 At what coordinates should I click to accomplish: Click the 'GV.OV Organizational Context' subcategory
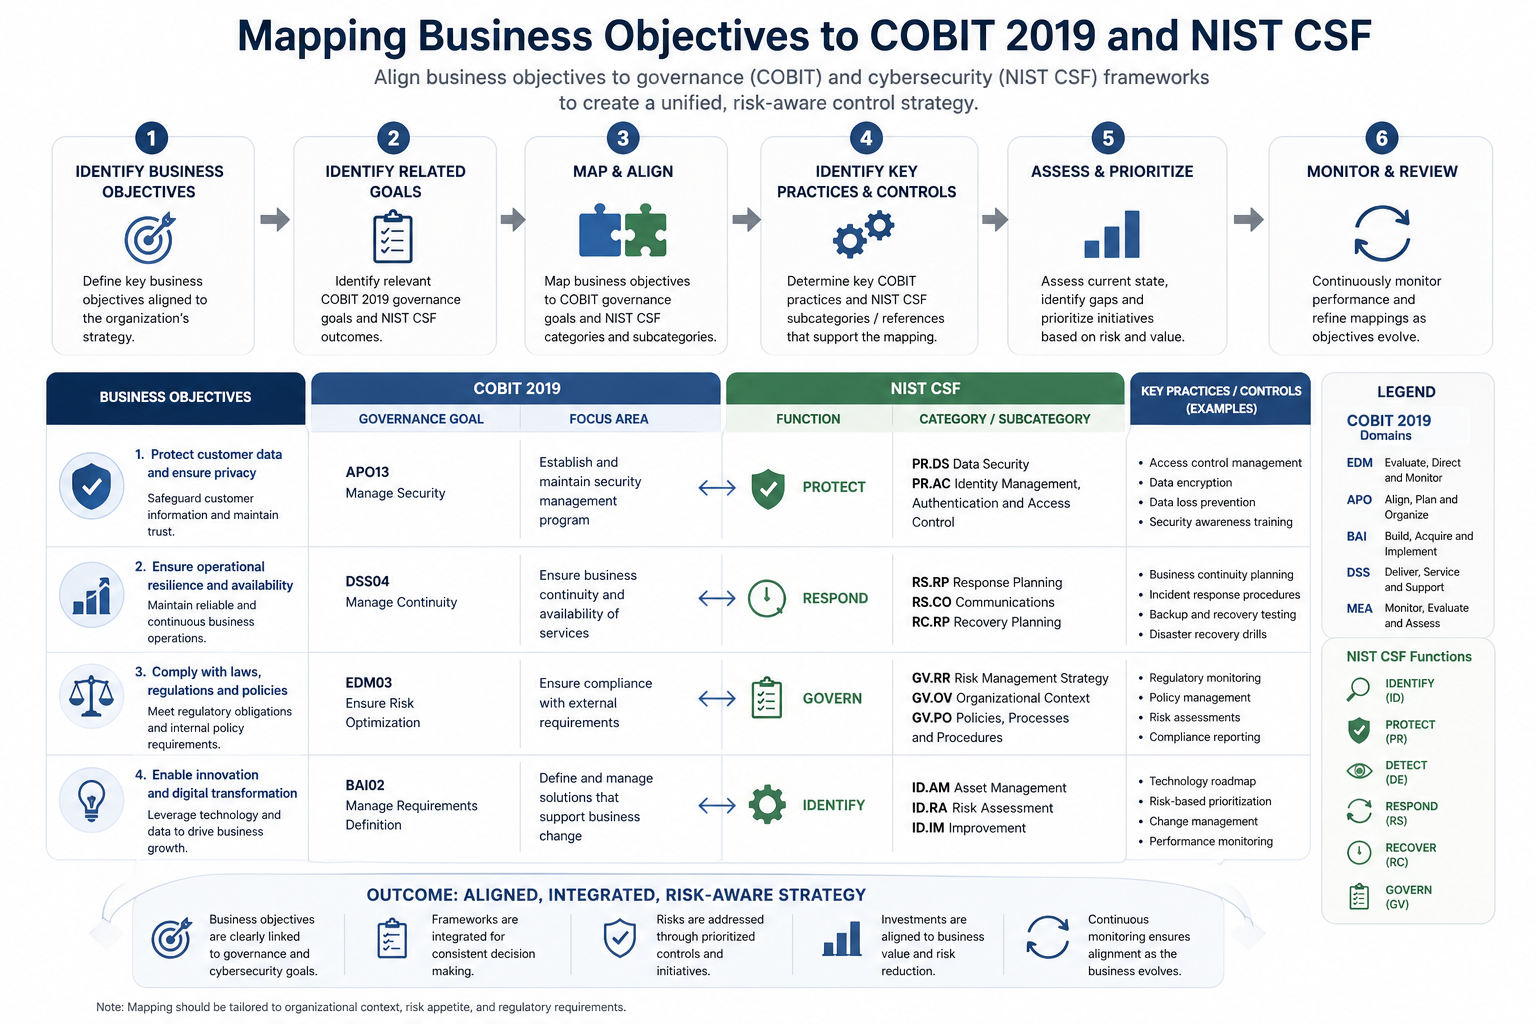click(1001, 698)
